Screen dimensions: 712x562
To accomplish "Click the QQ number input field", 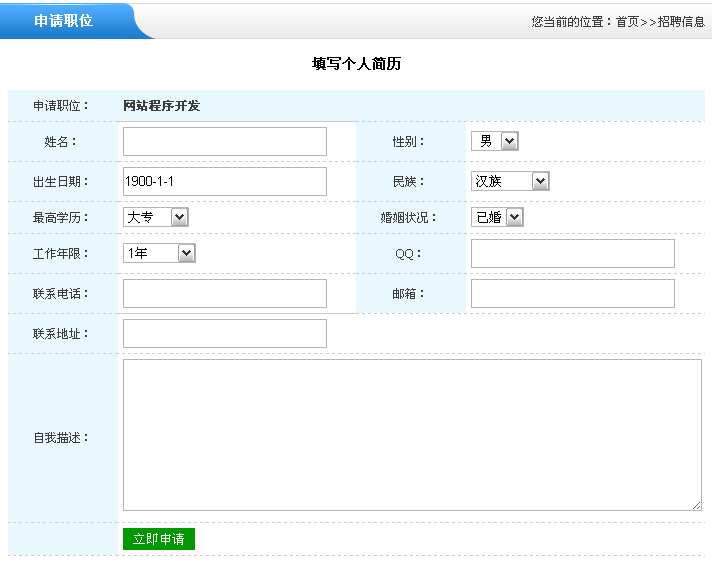I will point(572,254).
